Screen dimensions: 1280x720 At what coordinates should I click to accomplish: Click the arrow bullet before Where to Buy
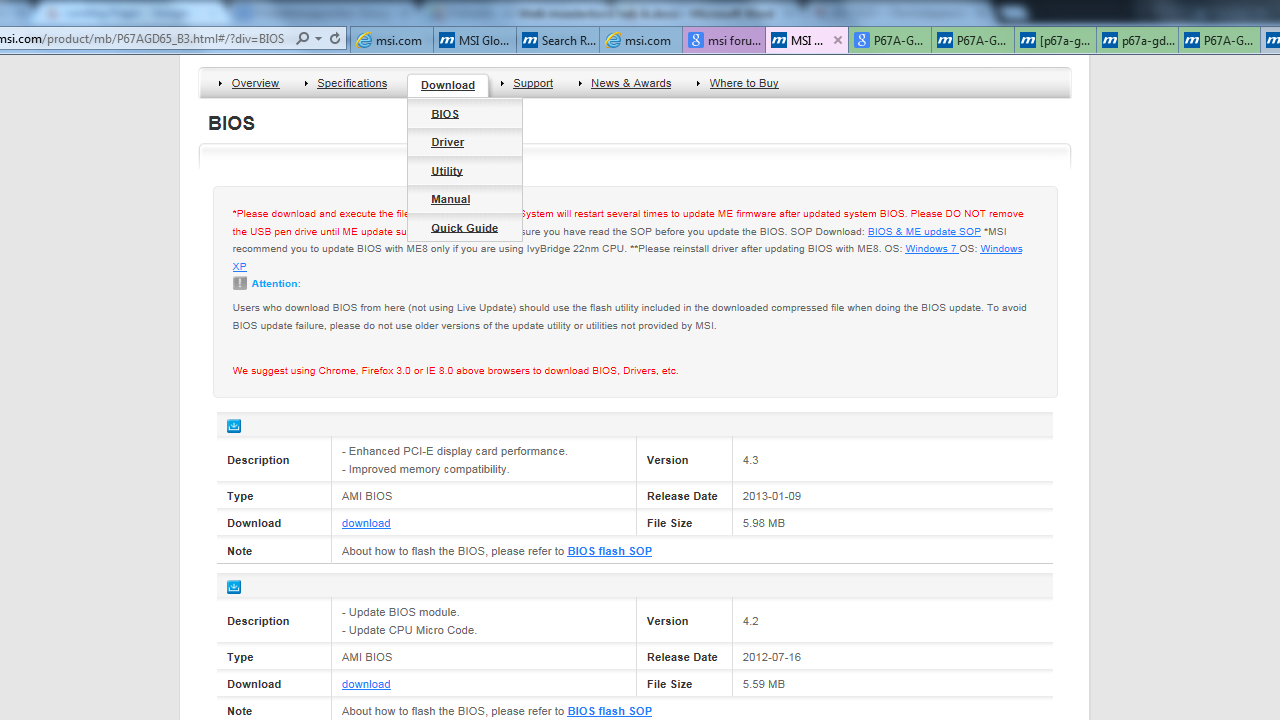(x=699, y=83)
